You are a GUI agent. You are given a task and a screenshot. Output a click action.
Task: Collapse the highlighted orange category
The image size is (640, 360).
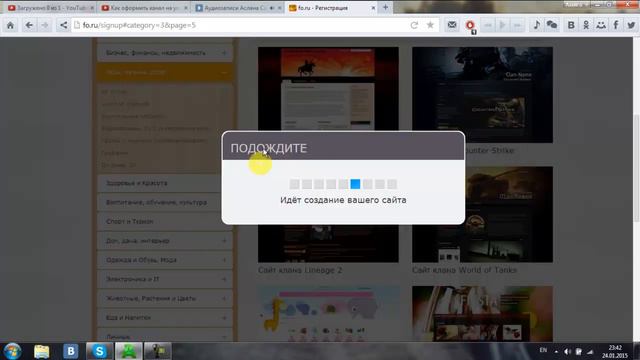[224, 72]
